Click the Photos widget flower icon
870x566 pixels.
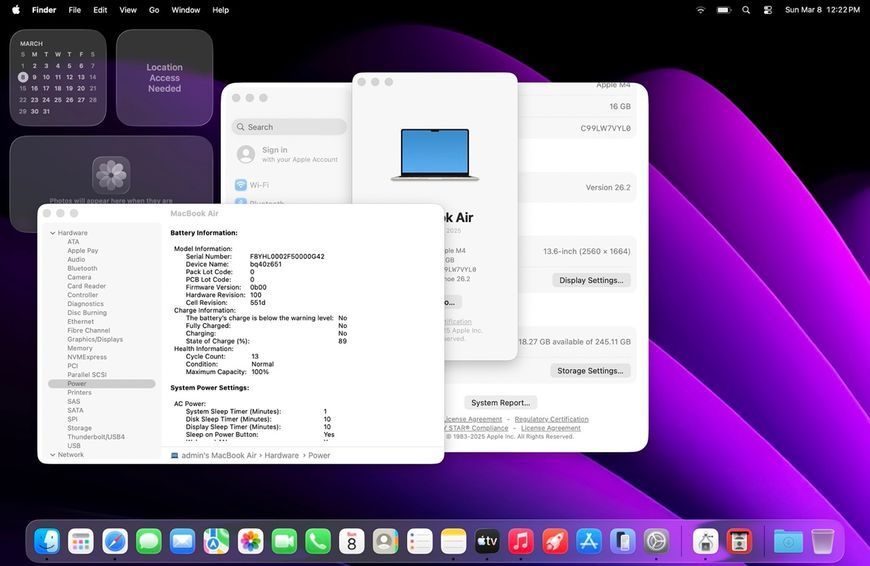112,175
